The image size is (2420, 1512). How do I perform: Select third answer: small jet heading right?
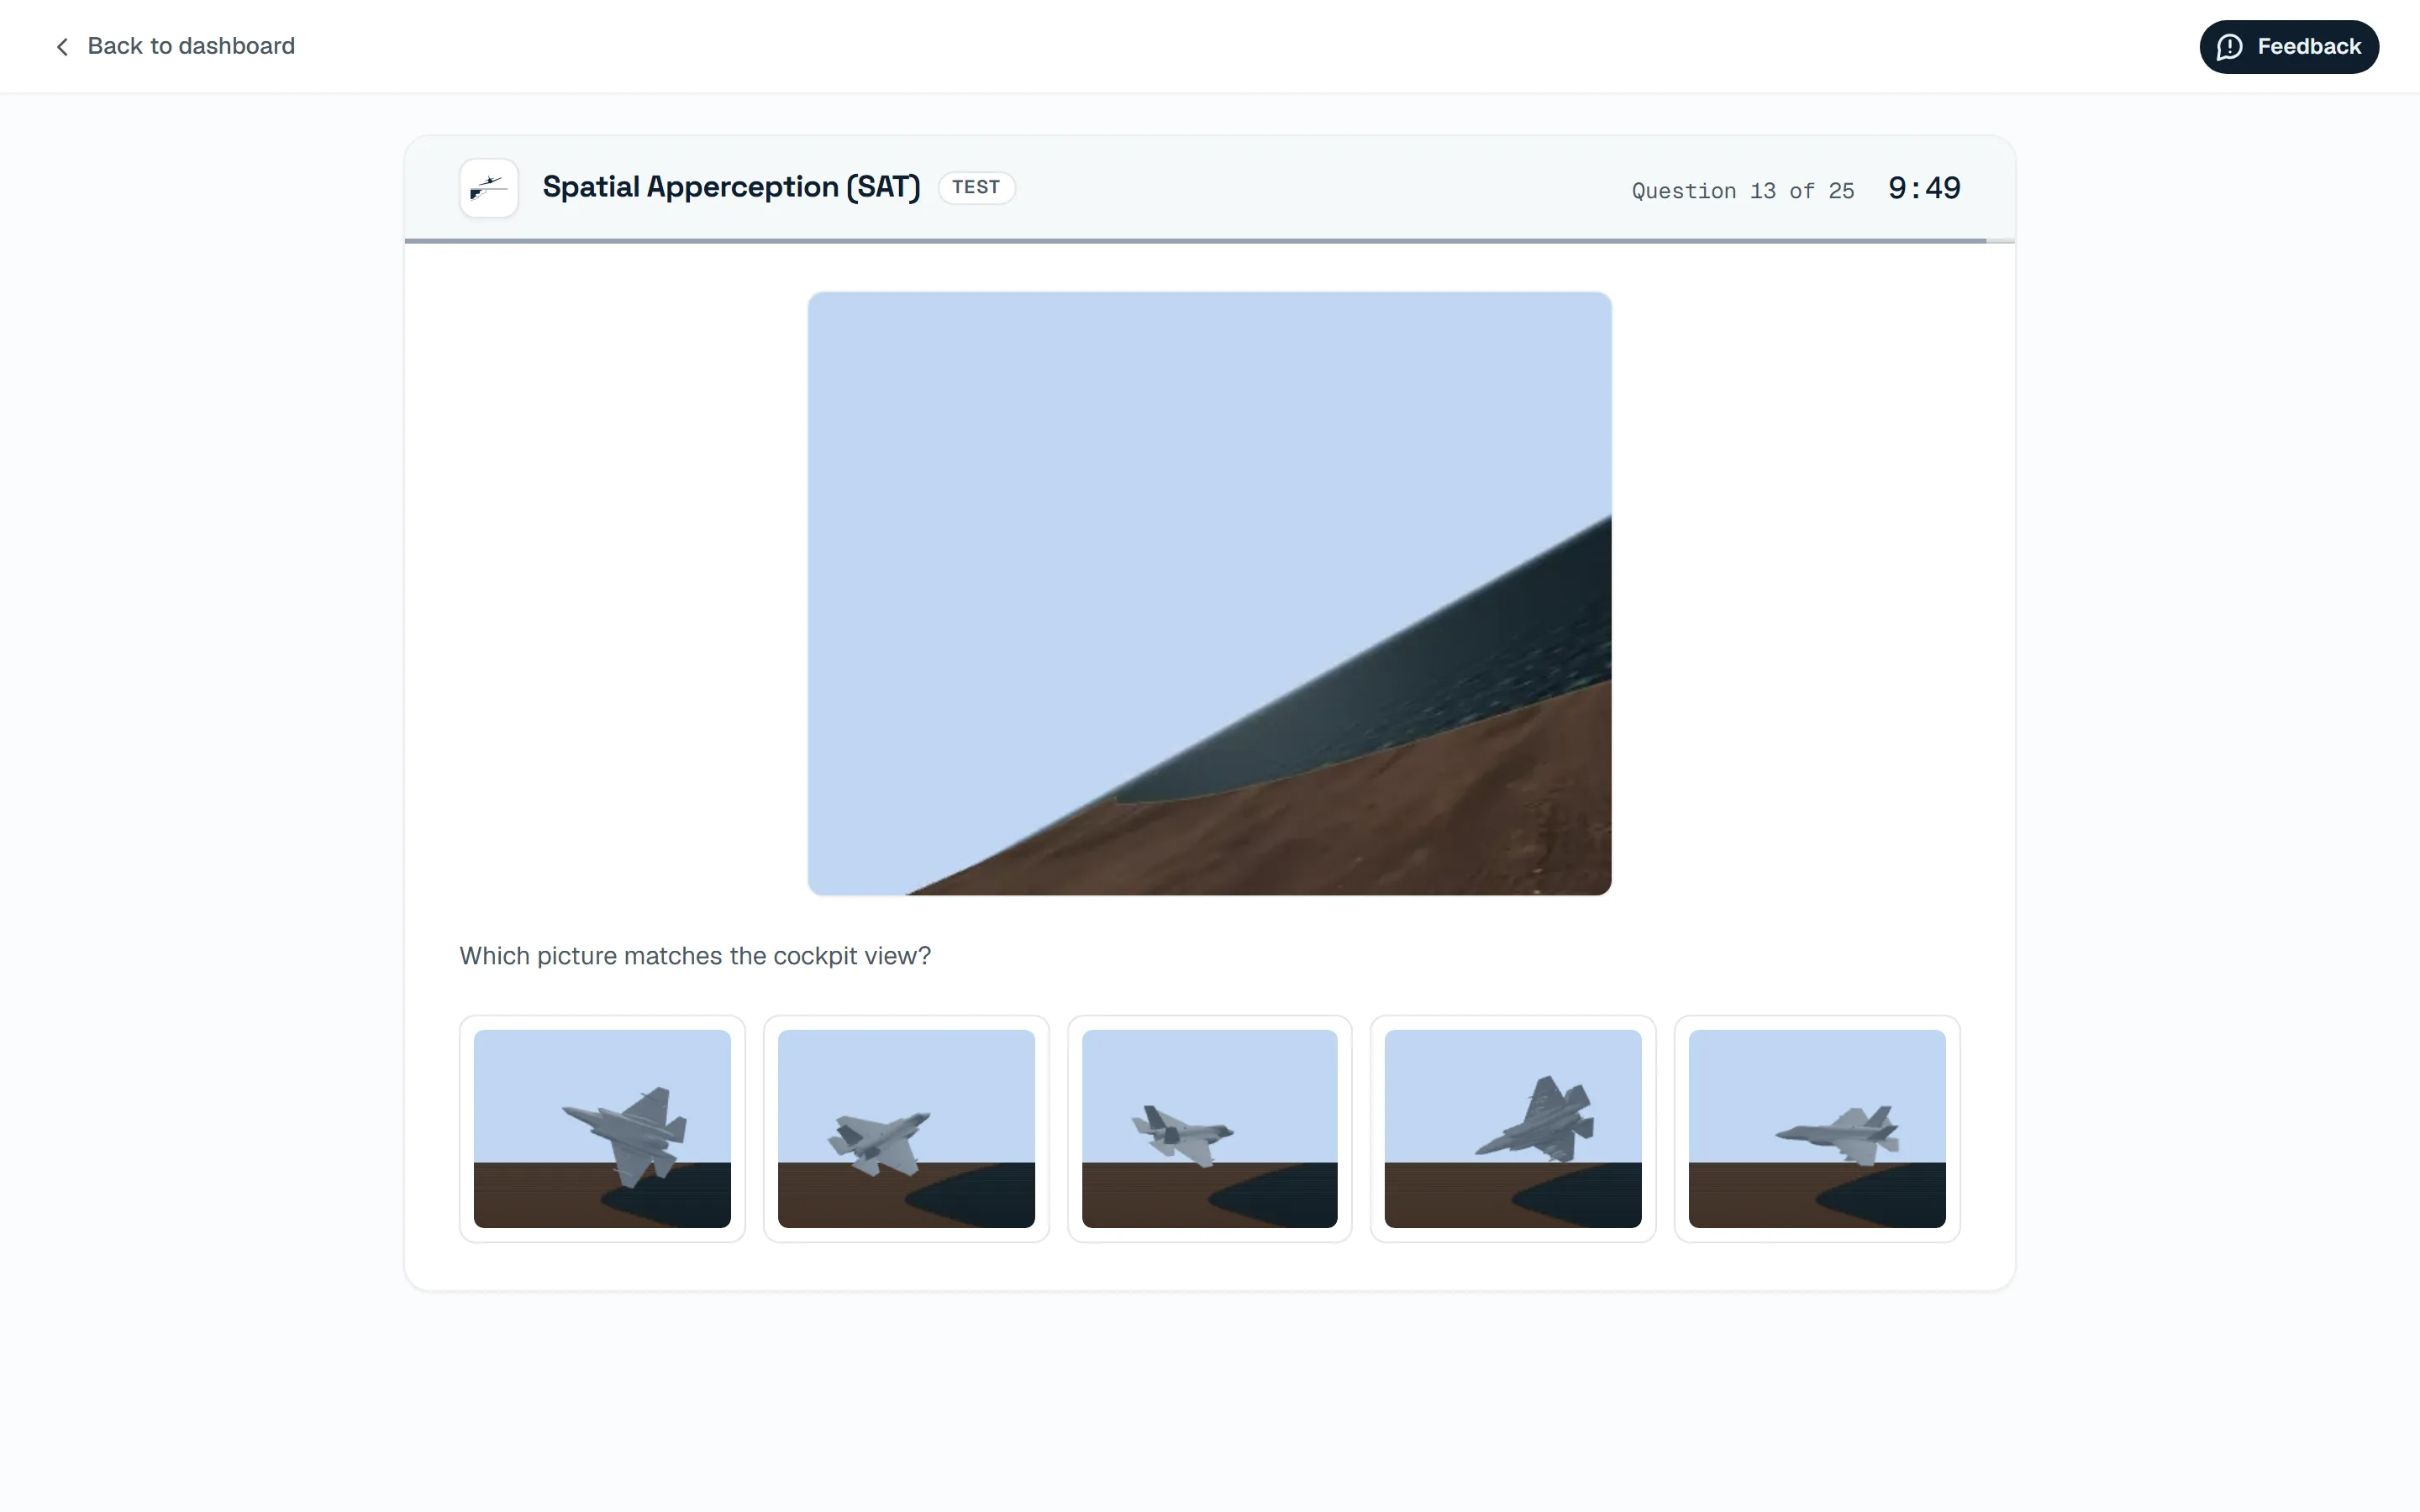click(1209, 1128)
